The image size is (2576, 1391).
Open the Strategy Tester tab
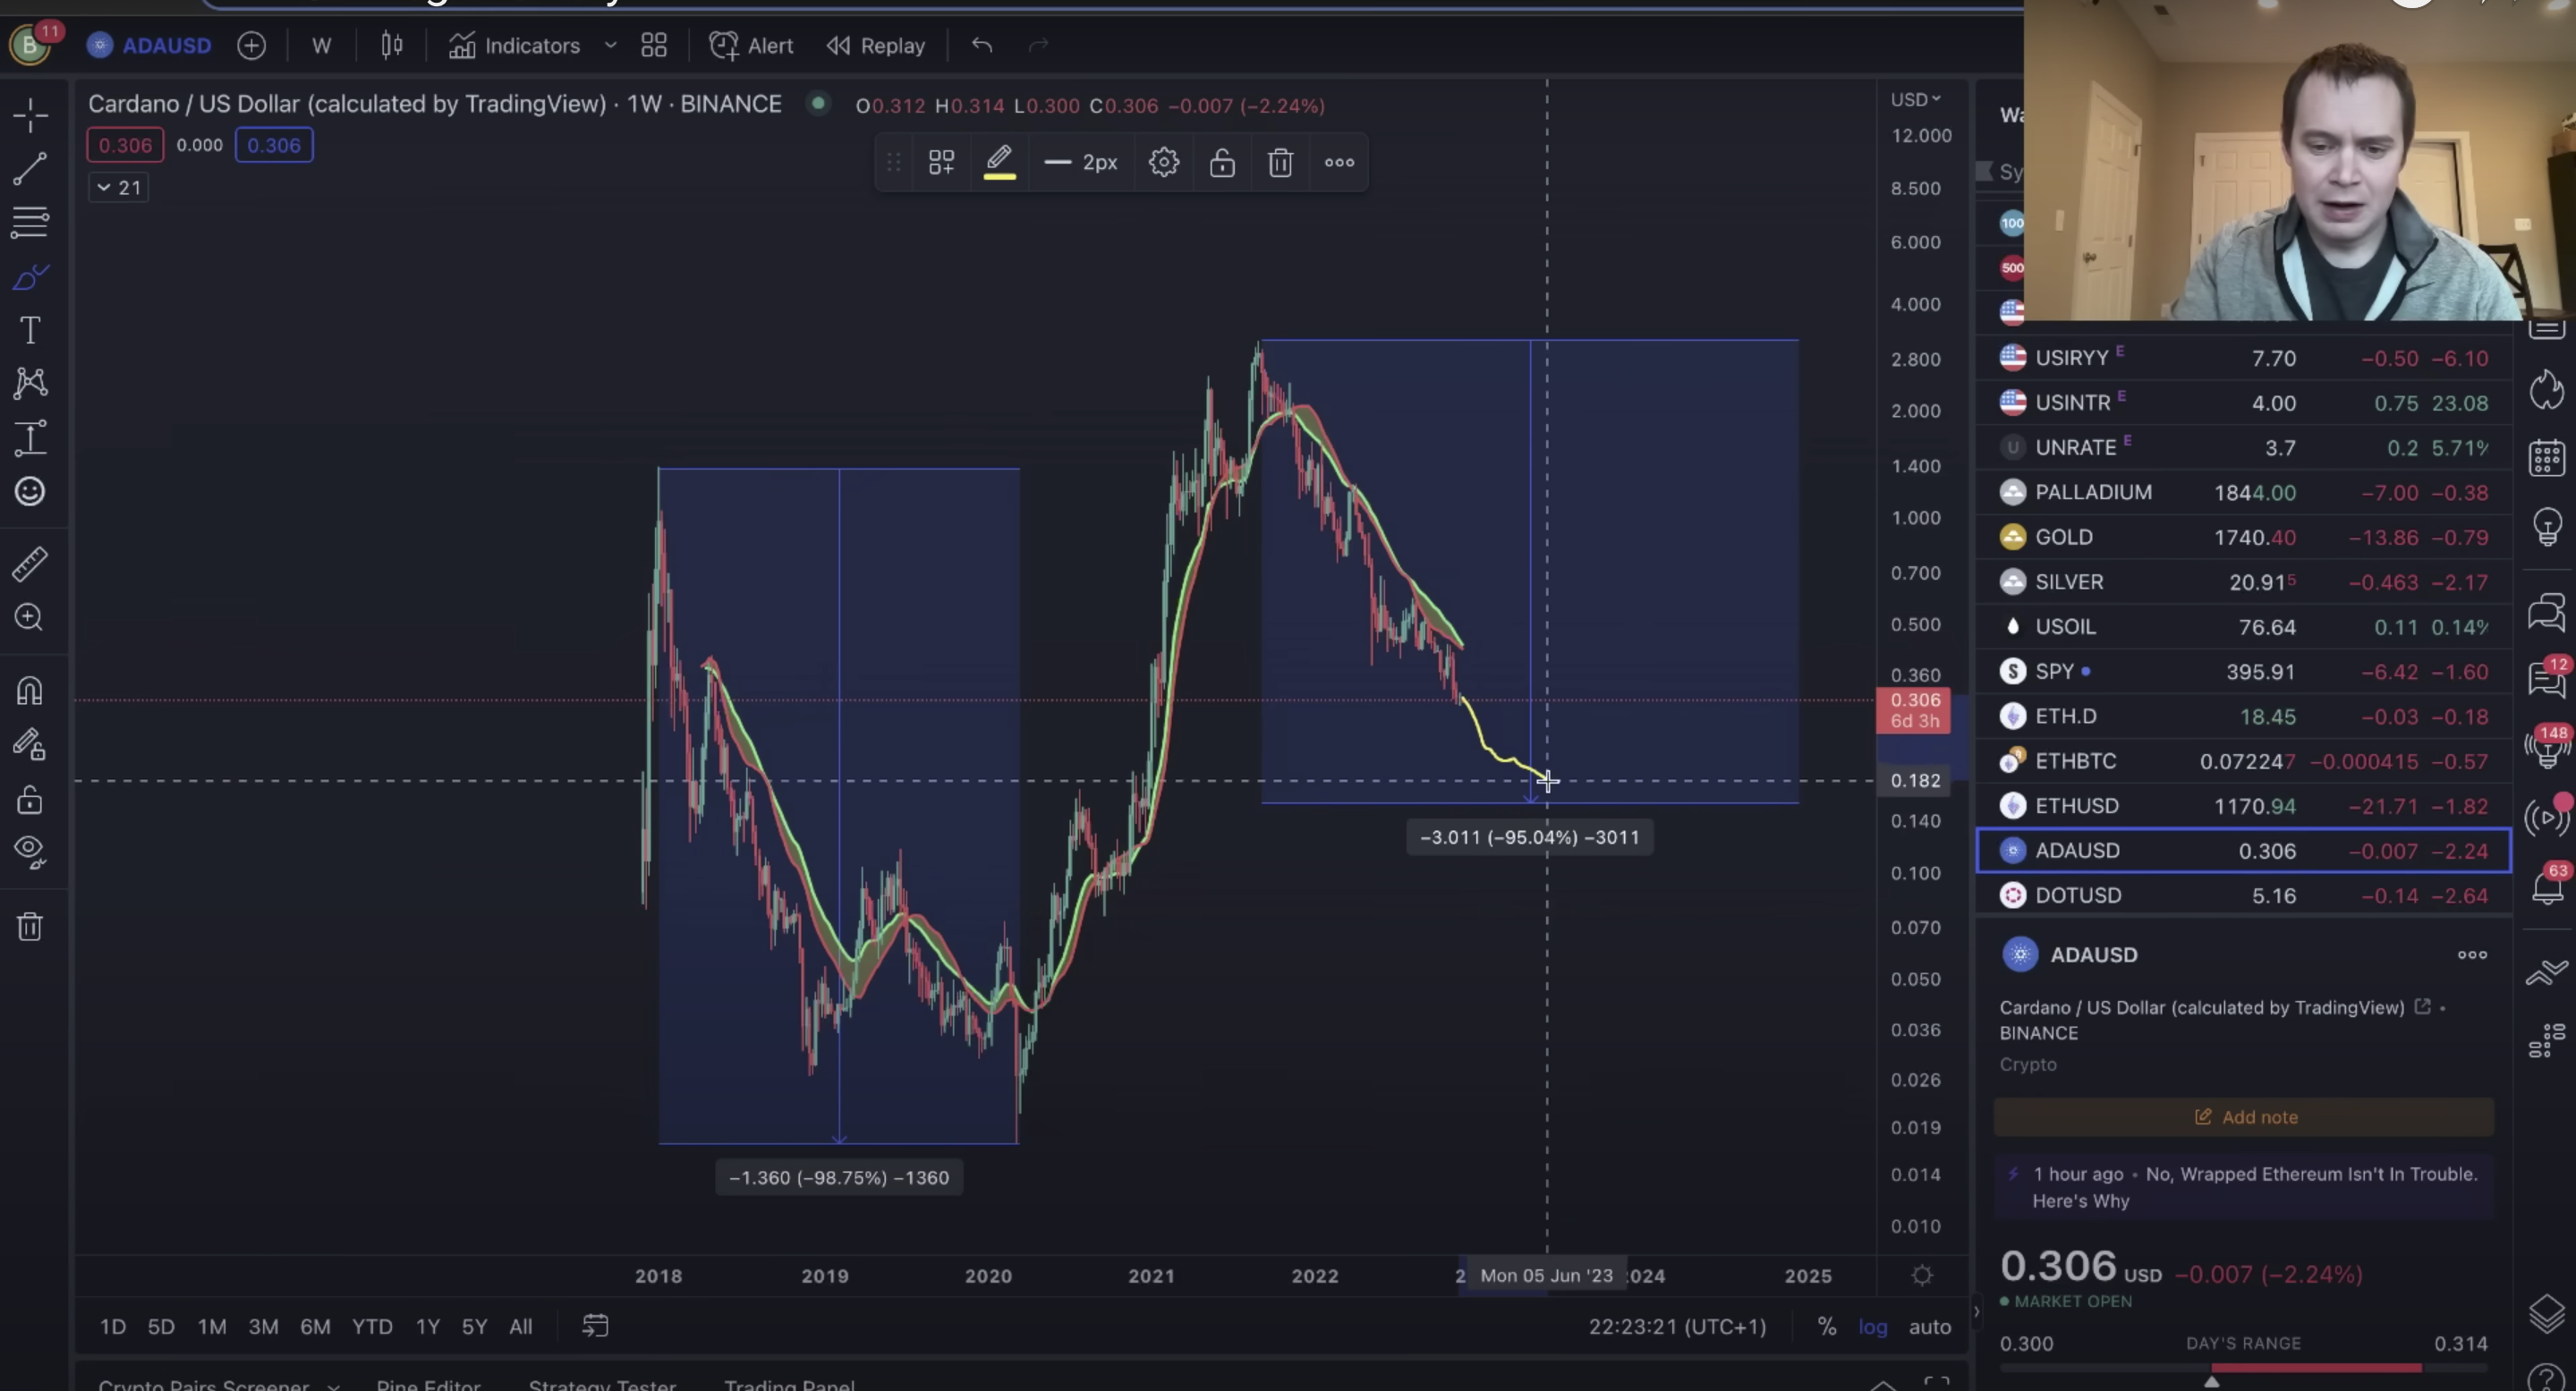(x=602, y=1384)
